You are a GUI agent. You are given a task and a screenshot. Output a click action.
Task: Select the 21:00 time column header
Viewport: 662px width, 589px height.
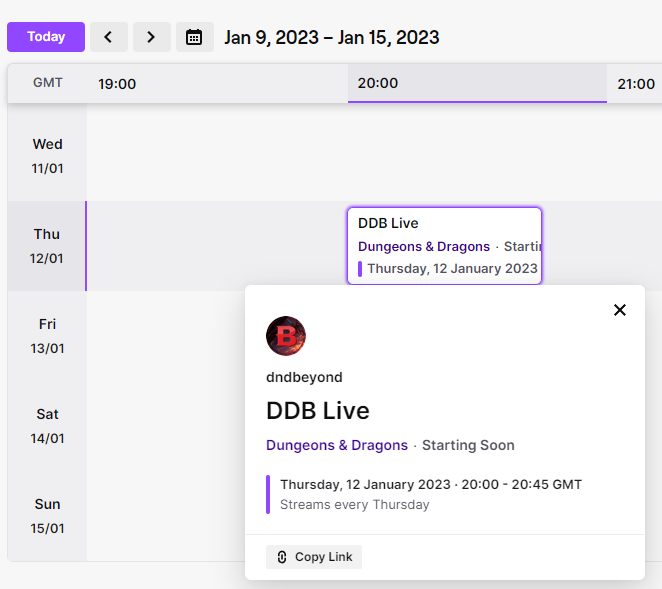636,84
